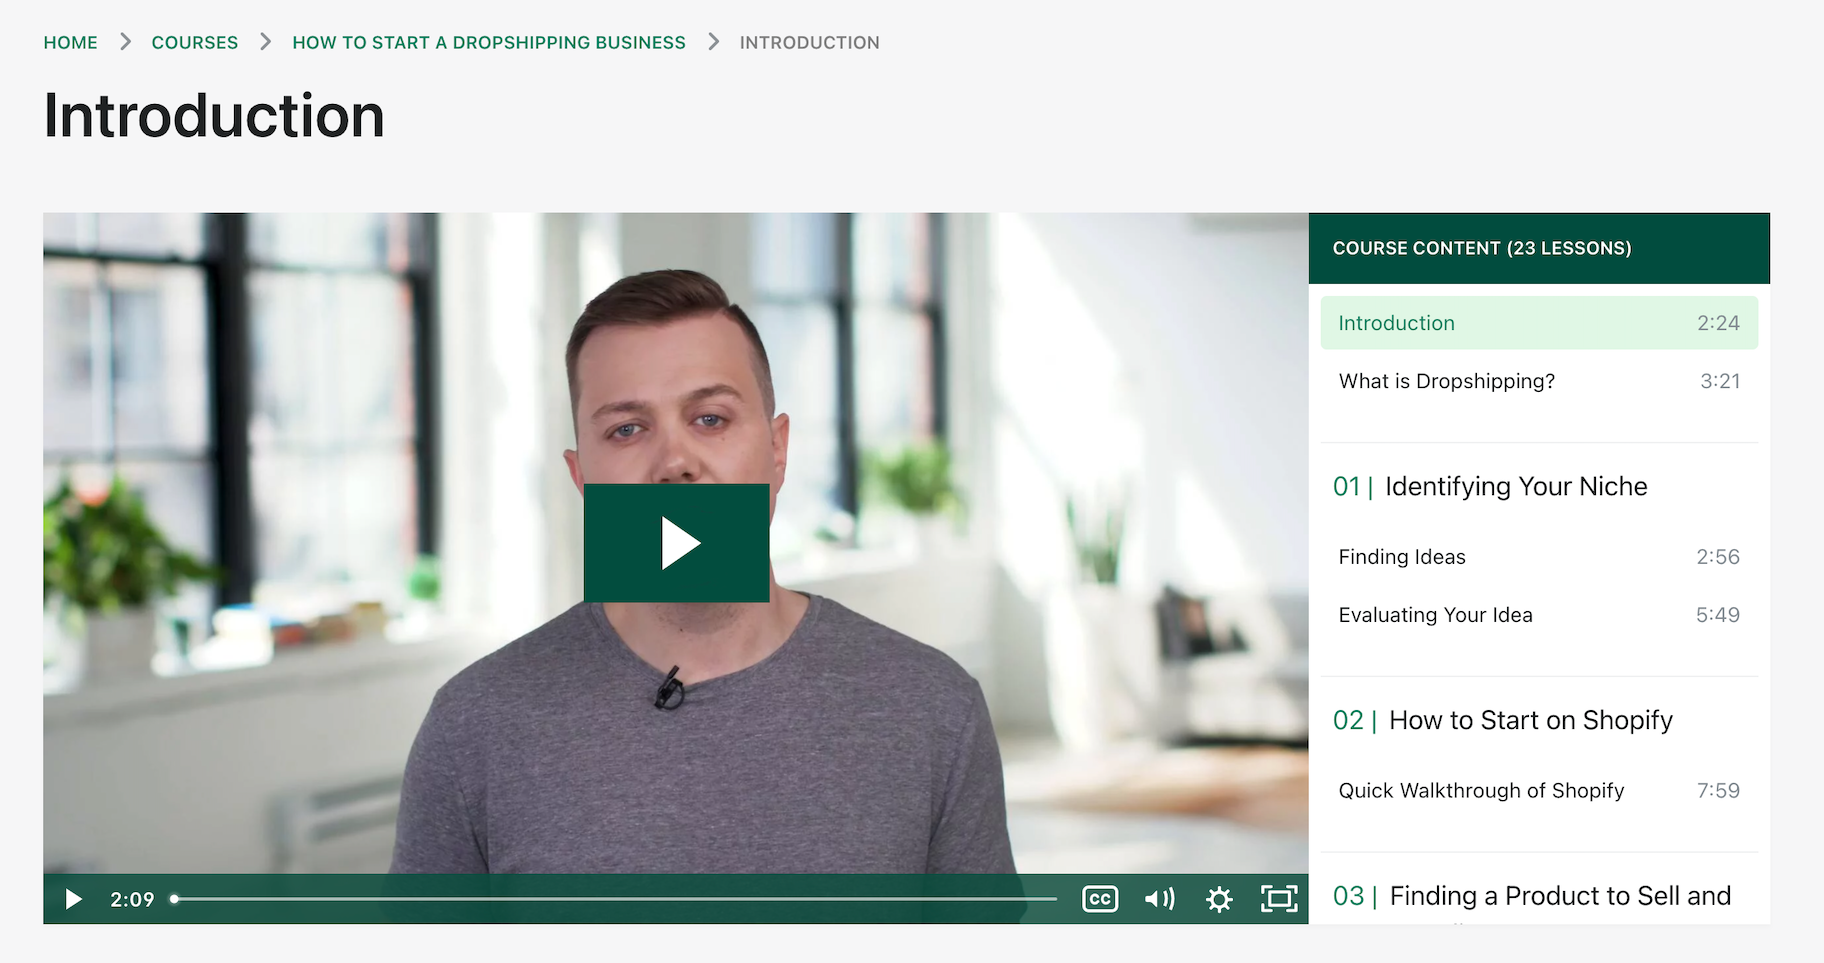Go to the HOME breadcrumb
Viewport: 1824px width, 963px height.
pyautogui.click(x=71, y=42)
